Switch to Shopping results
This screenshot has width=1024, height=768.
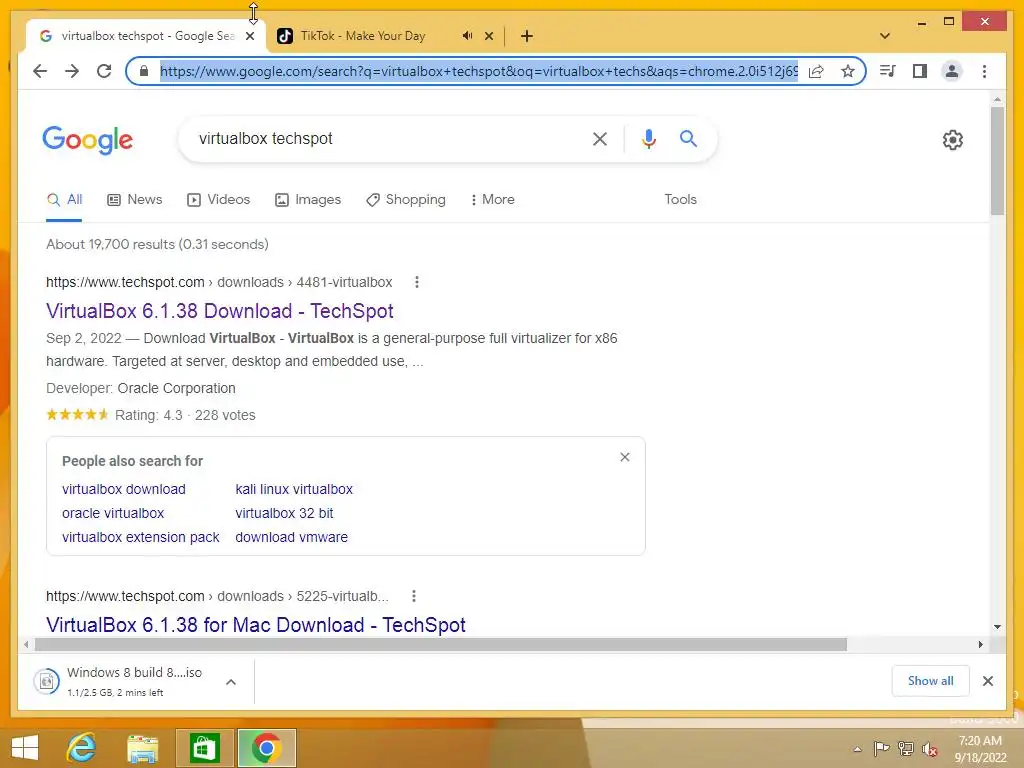(x=406, y=199)
